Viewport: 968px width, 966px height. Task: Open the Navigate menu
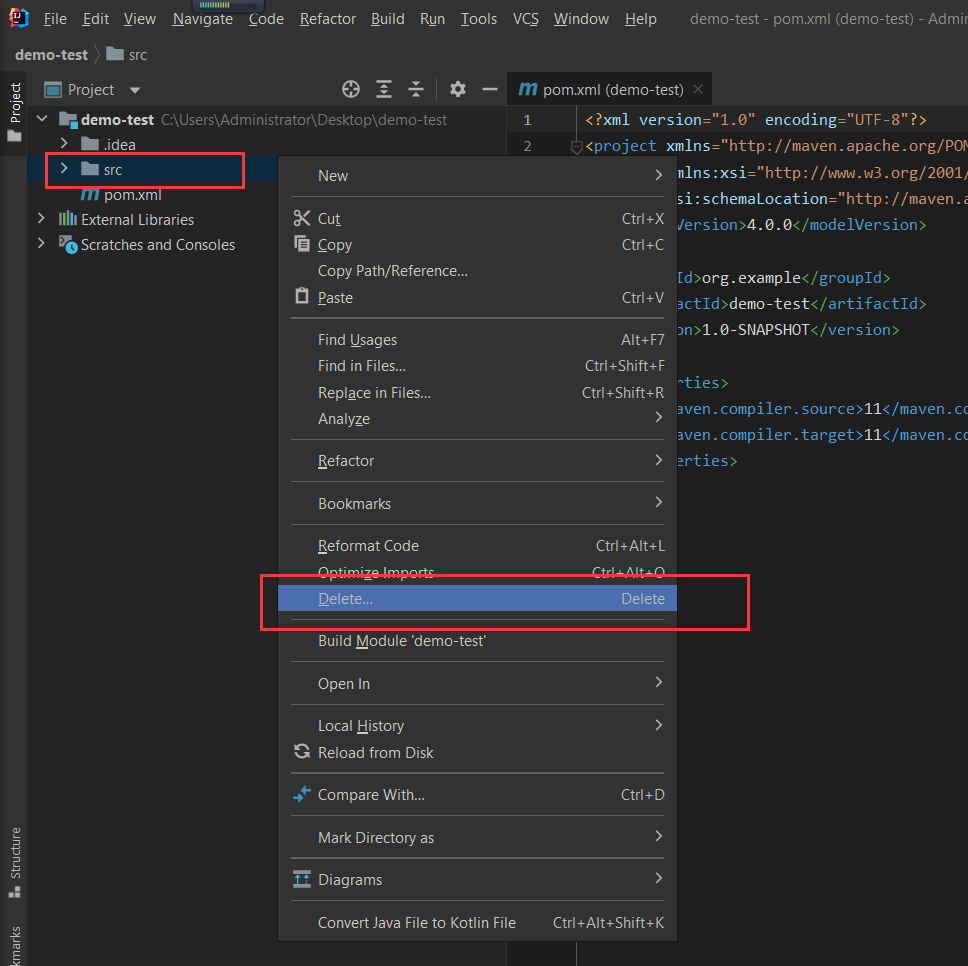click(202, 19)
